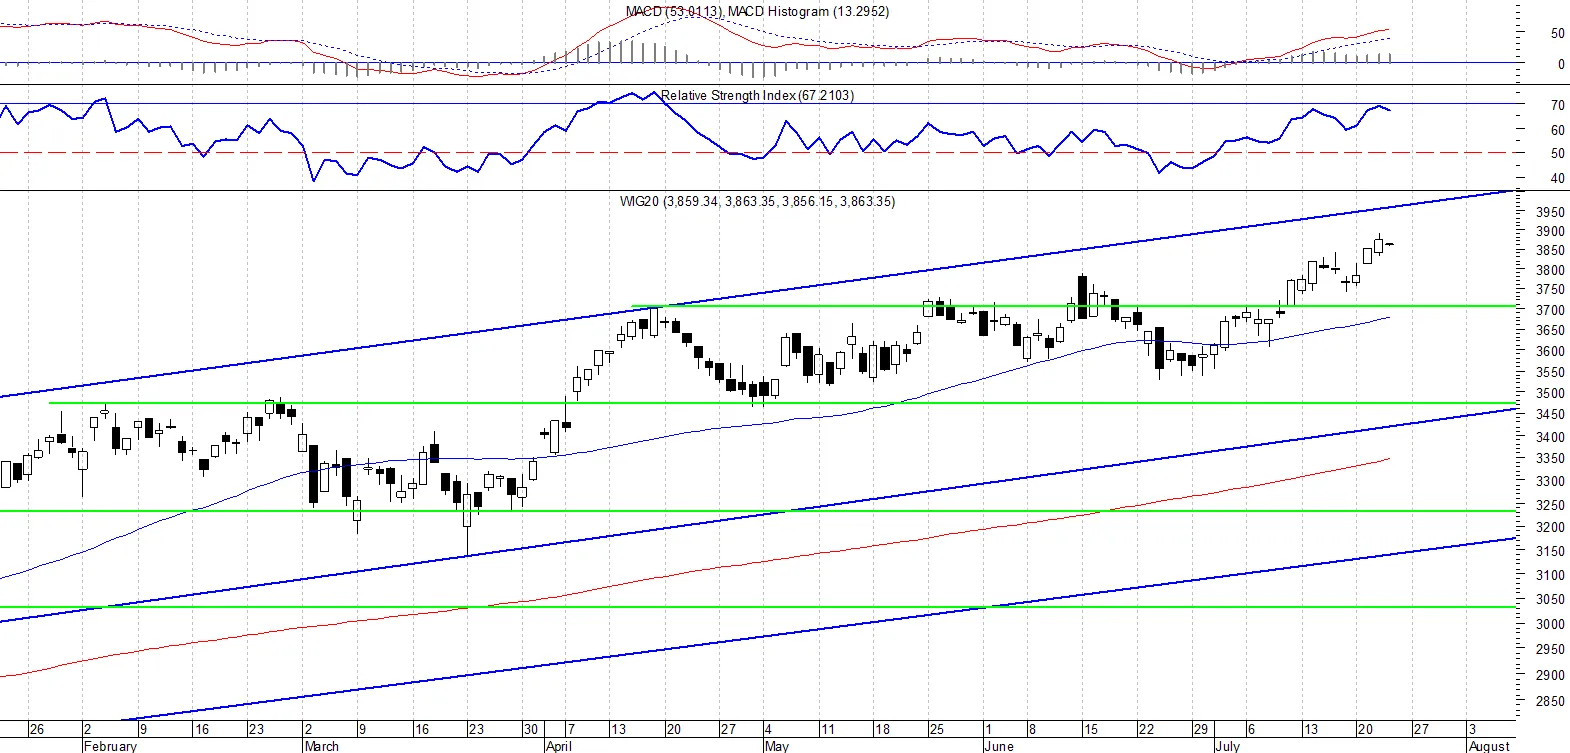Select the June label on the date axis
1570x753 pixels.
[x=999, y=746]
